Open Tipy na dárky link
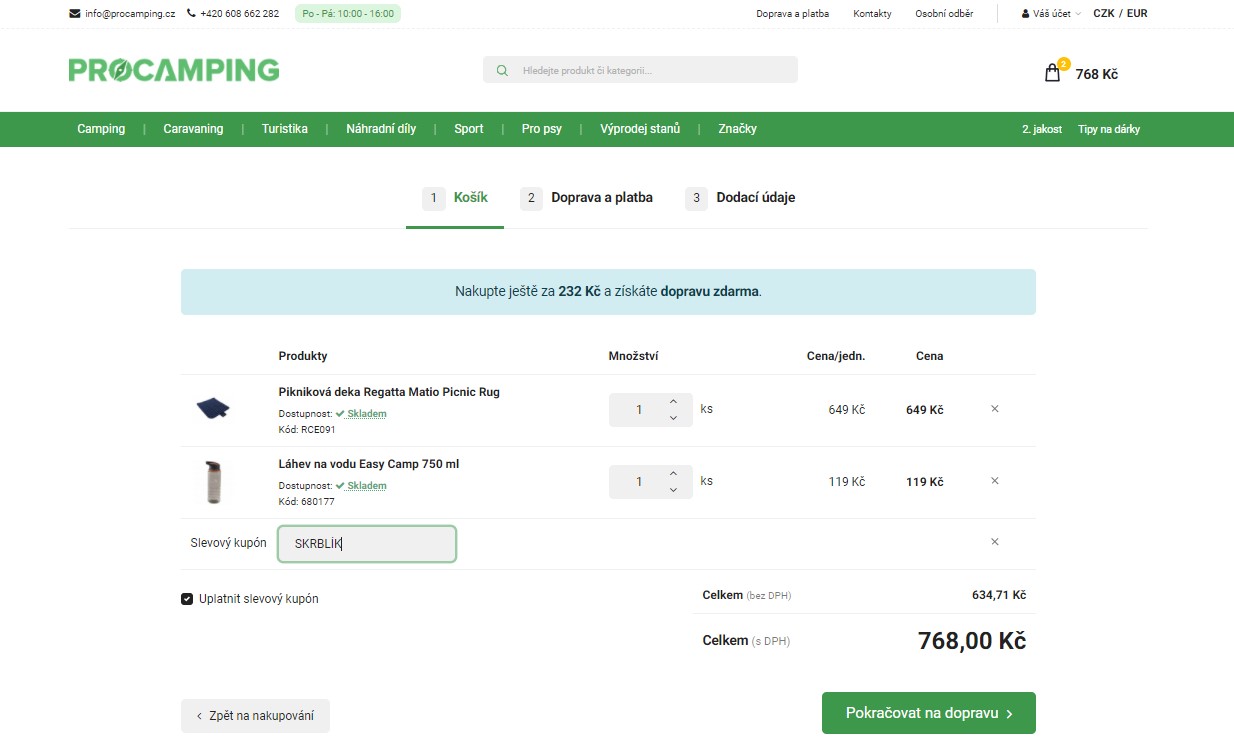This screenshot has width=1234, height=753. pyautogui.click(x=1109, y=129)
